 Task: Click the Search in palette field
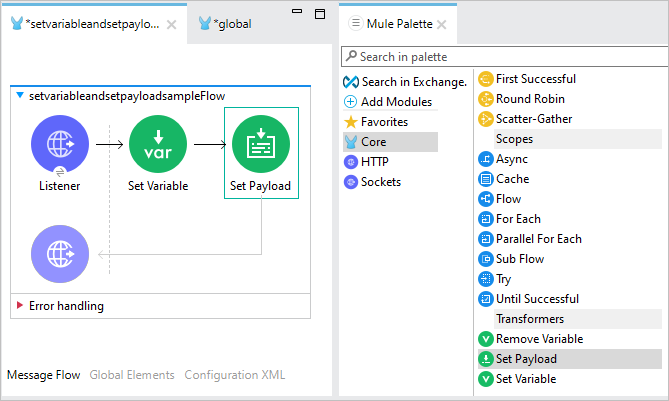click(x=505, y=57)
